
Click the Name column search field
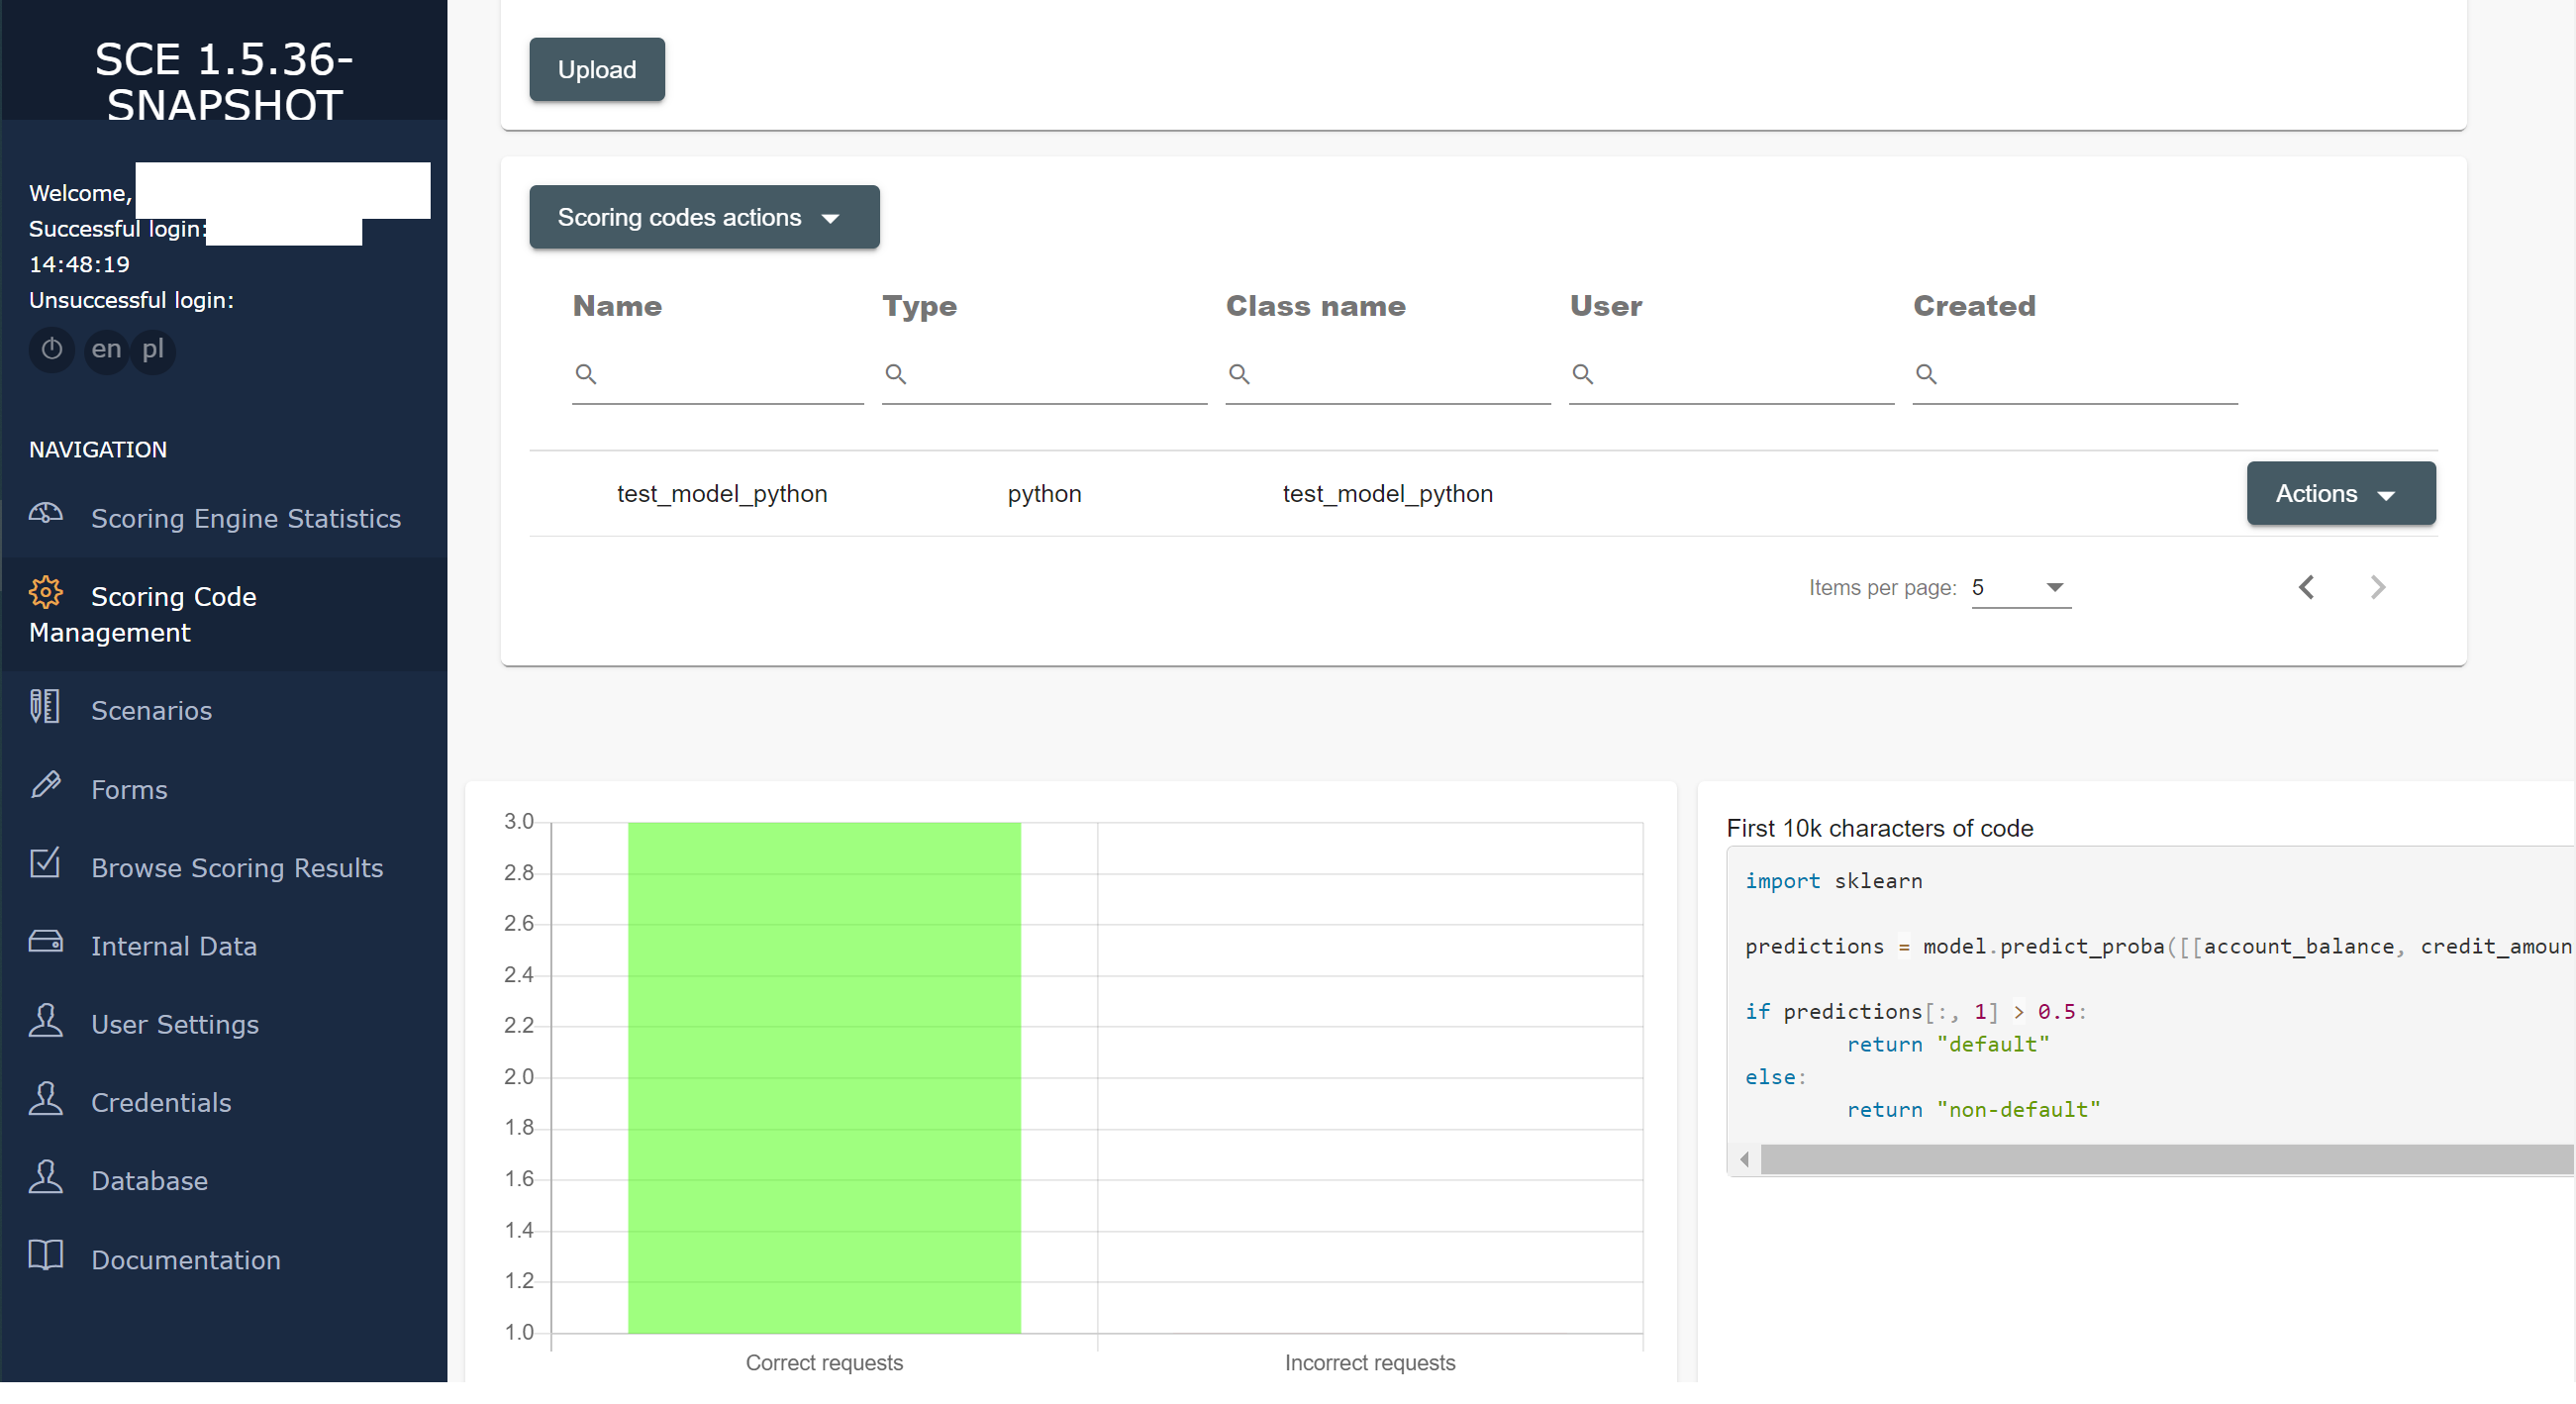pyautogui.click(x=728, y=375)
